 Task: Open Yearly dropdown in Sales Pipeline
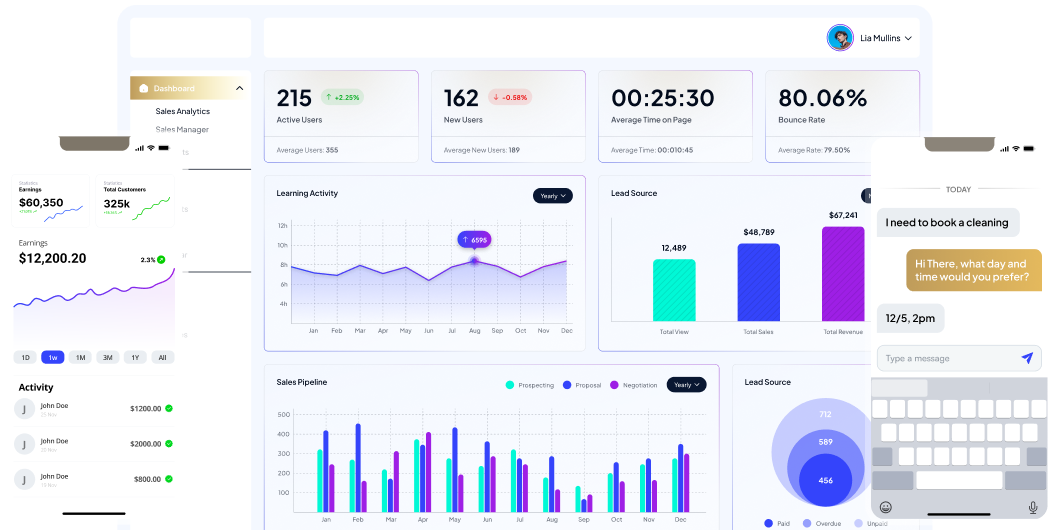click(x=686, y=385)
